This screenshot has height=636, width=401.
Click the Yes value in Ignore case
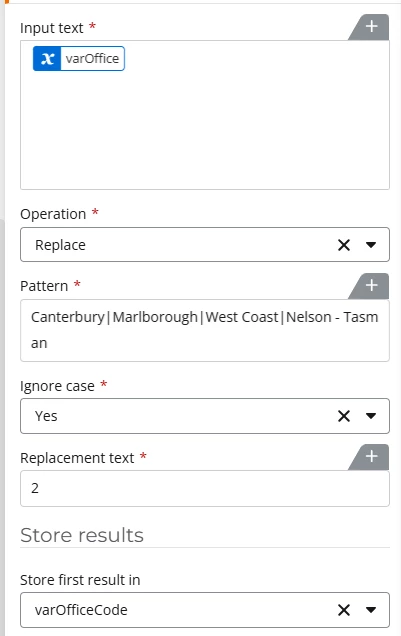pyautogui.click(x=46, y=416)
